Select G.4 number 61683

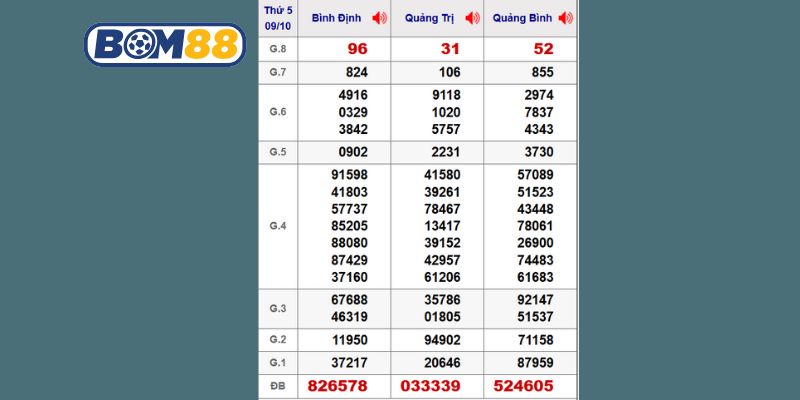535,277
